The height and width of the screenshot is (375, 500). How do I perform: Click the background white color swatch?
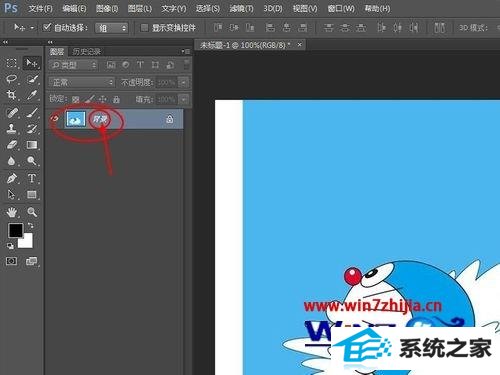tap(27, 242)
